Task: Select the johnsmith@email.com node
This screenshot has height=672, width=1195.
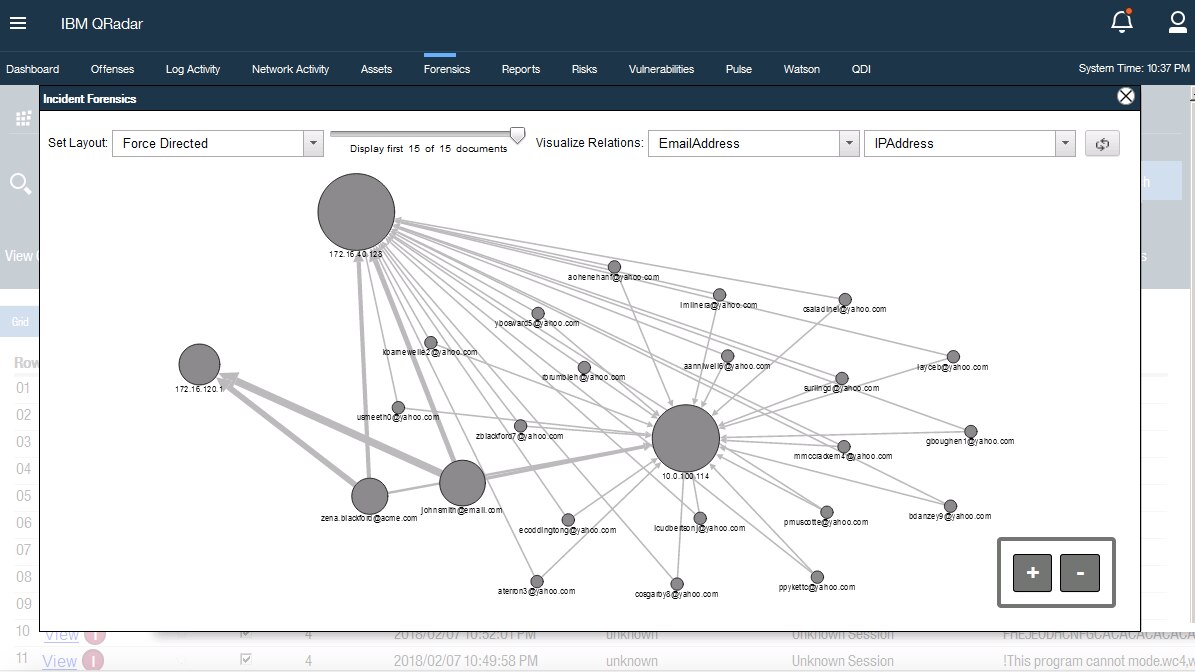Action: click(x=463, y=483)
